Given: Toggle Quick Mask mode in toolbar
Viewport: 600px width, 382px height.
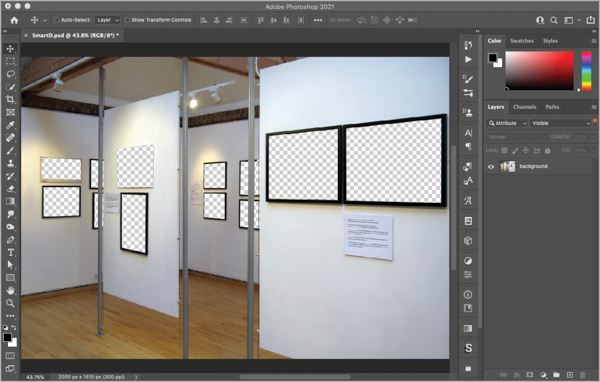Looking at the screenshot, I should (10, 356).
